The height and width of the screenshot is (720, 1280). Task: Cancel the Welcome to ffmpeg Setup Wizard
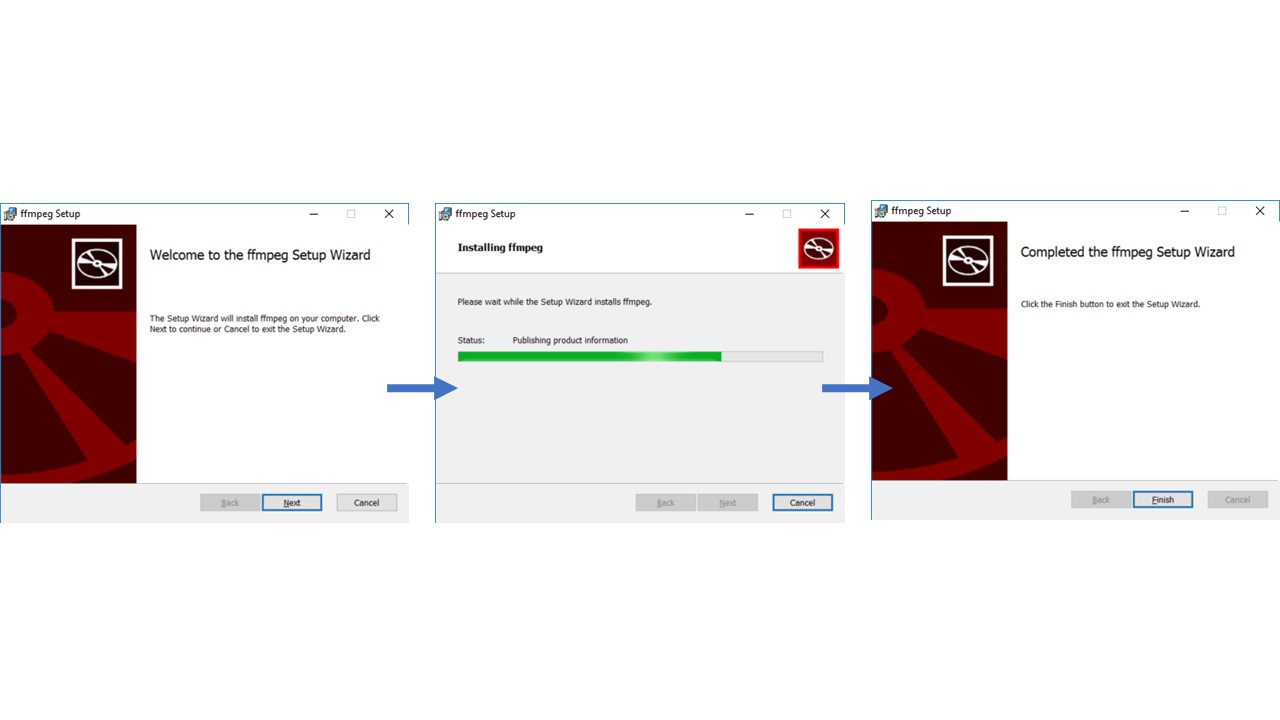click(x=367, y=503)
